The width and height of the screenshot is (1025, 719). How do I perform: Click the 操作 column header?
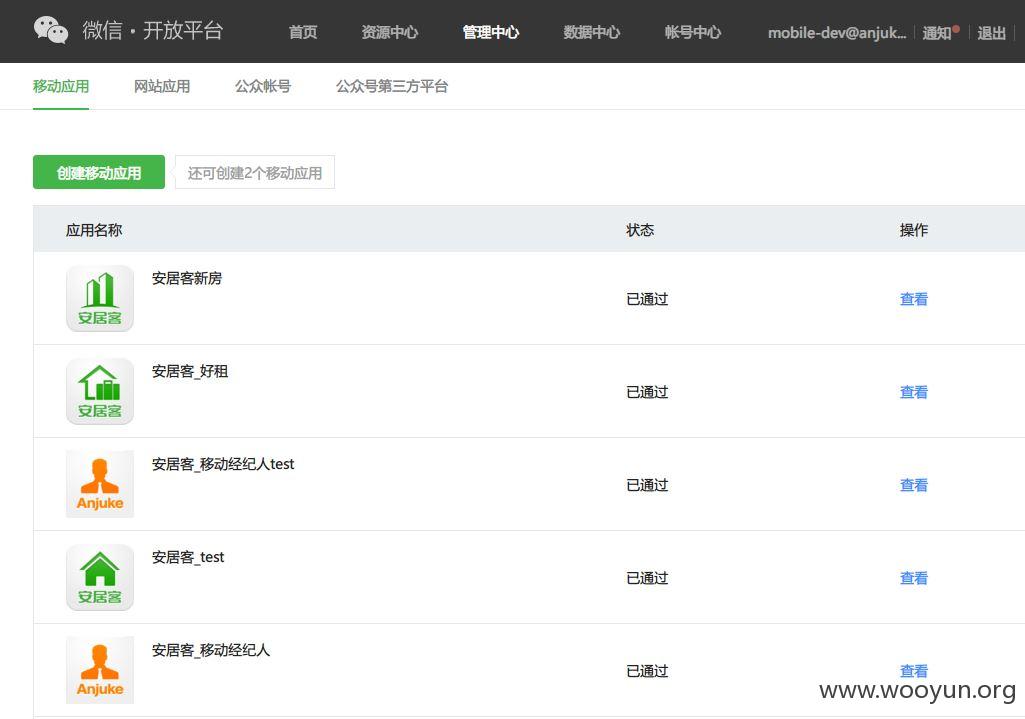click(x=914, y=230)
